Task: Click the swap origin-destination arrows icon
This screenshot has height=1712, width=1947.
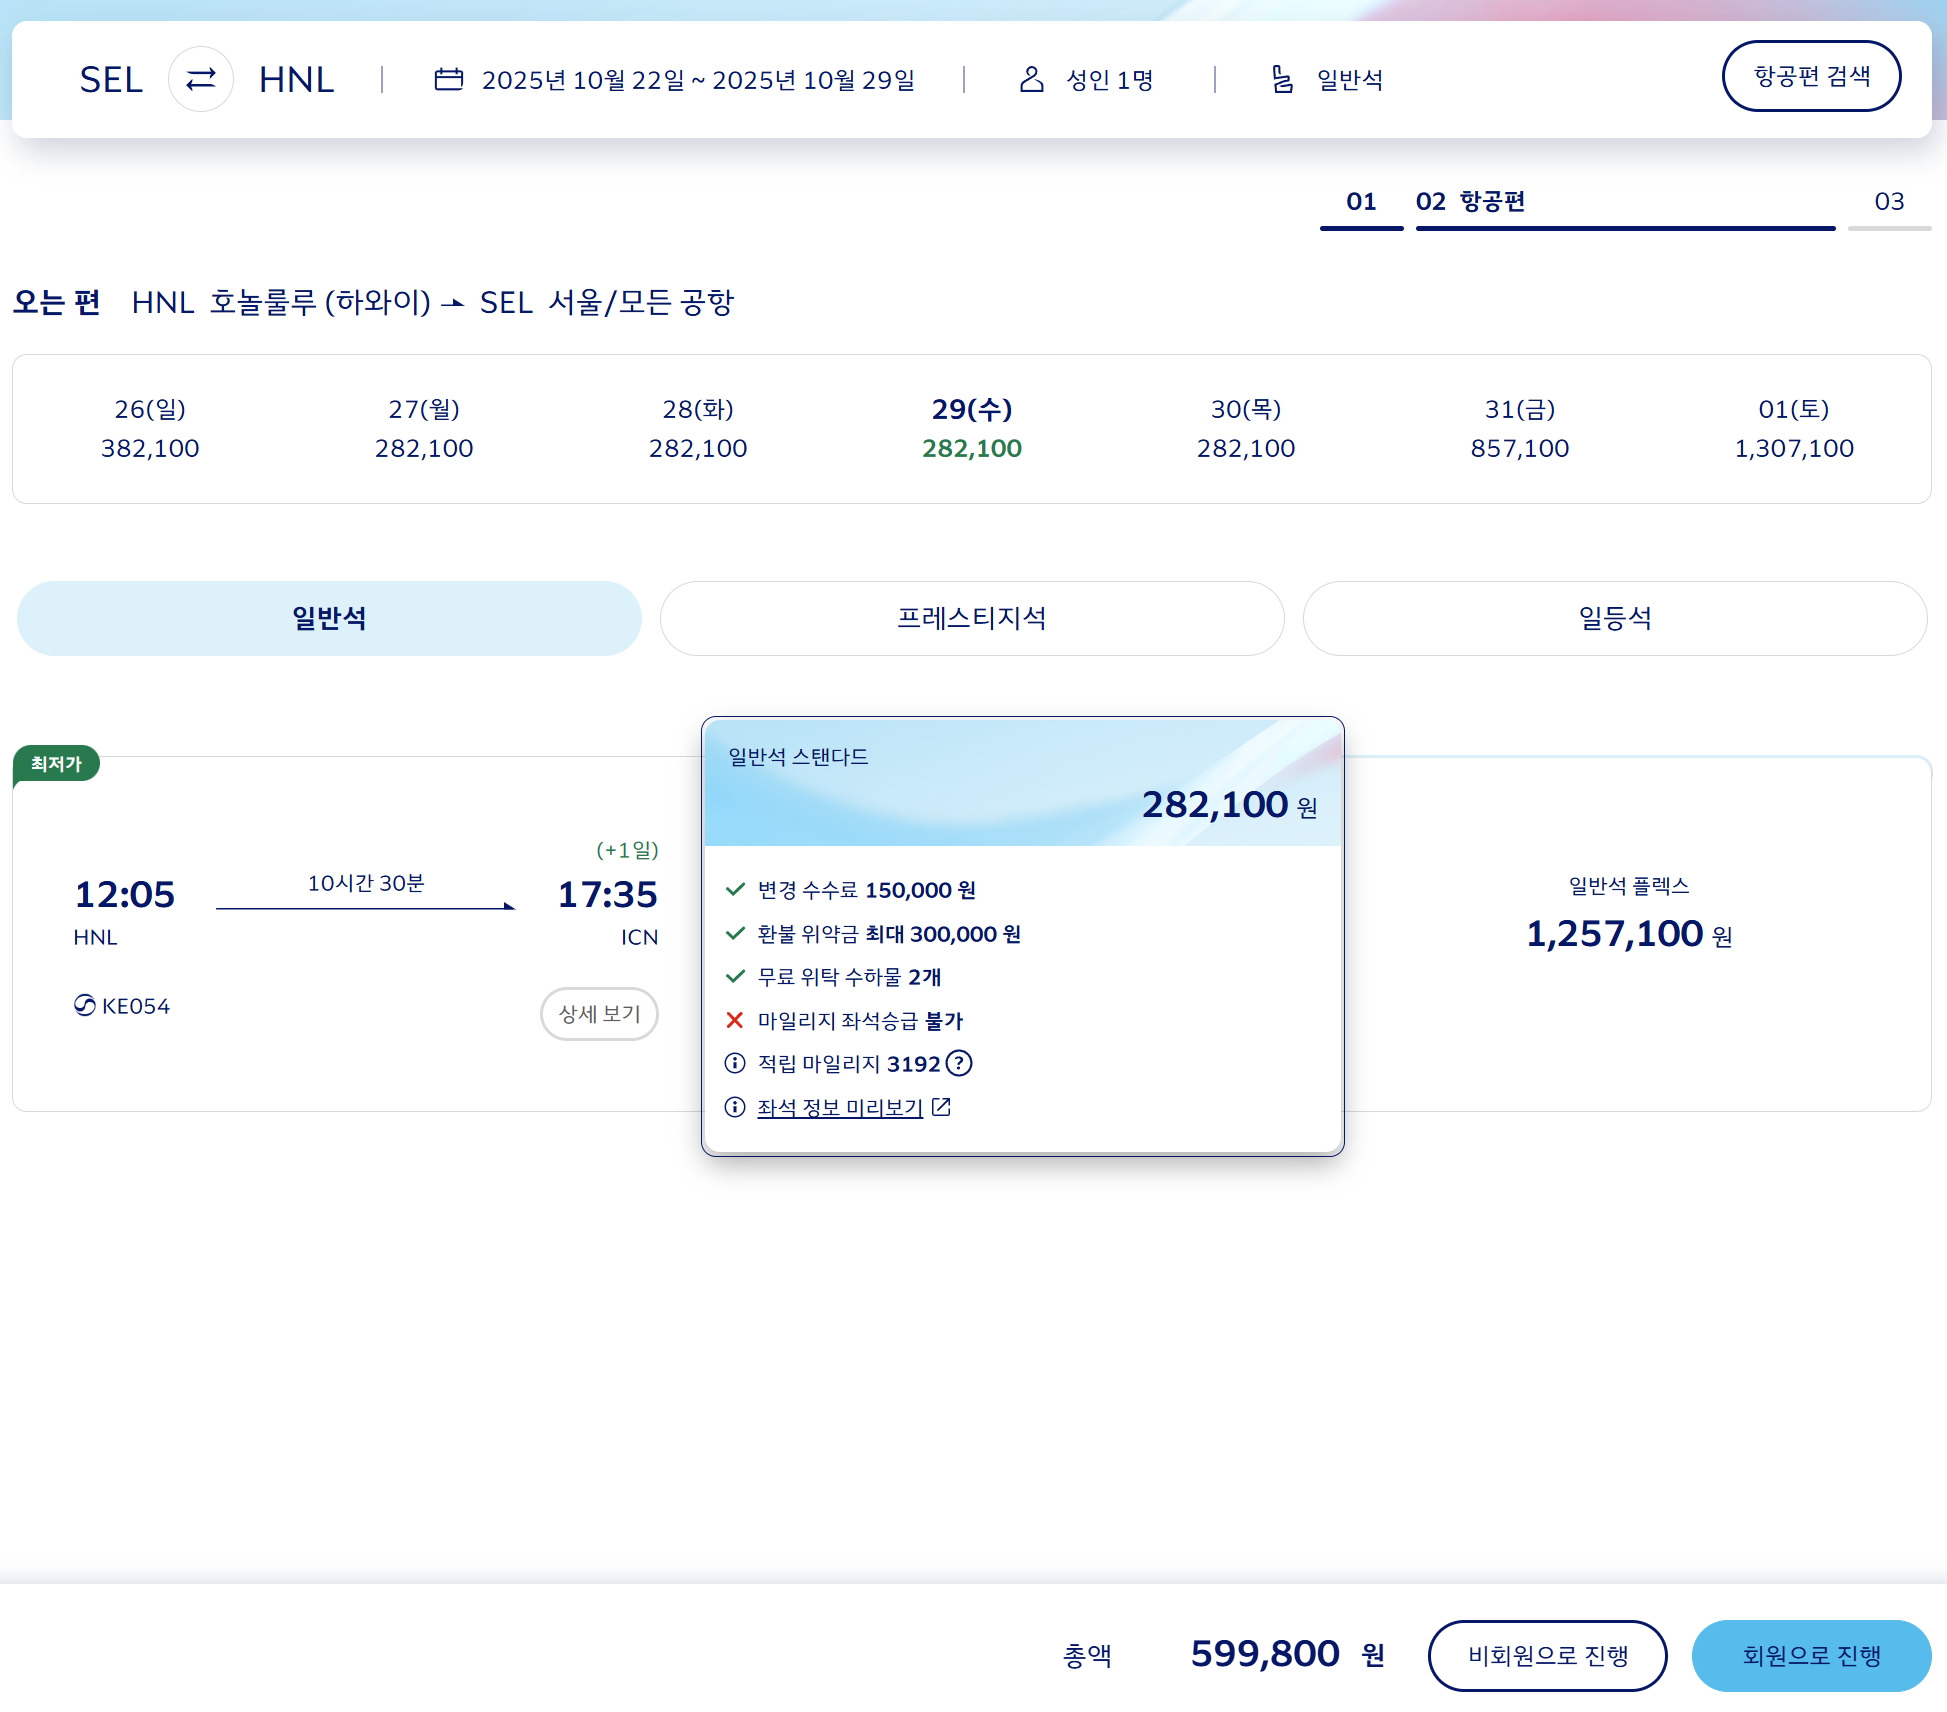Action: (x=201, y=79)
